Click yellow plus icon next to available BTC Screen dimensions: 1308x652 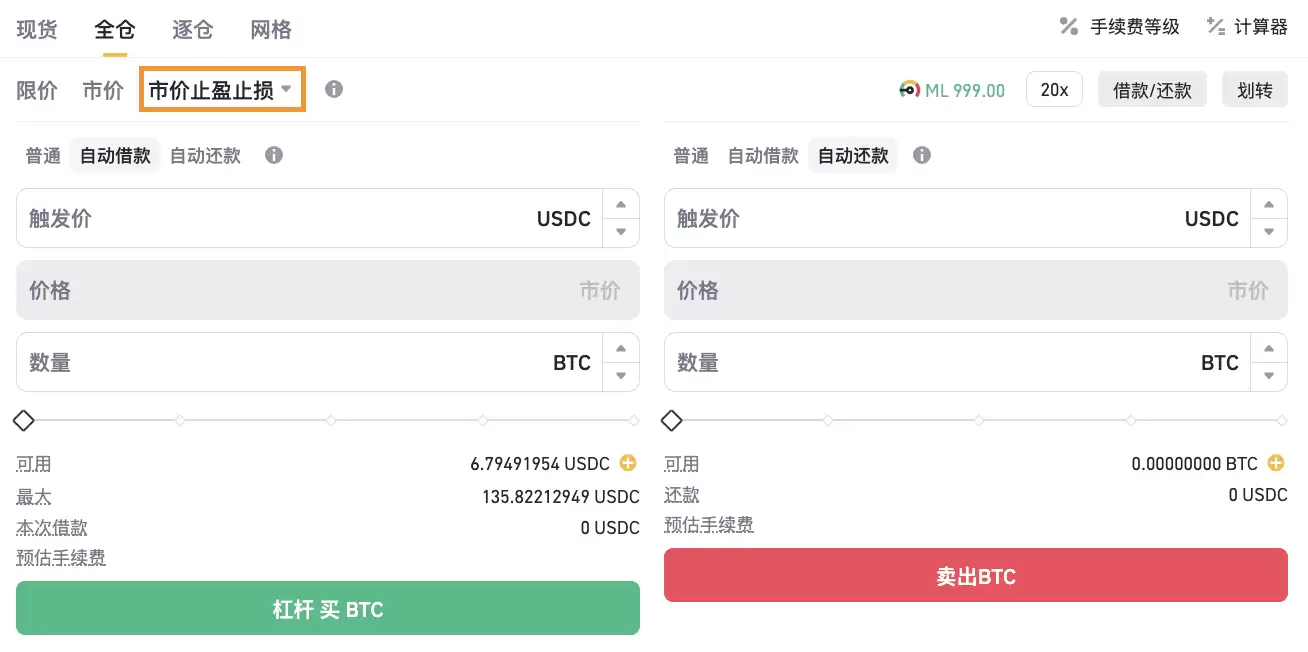pyautogui.click(x=1276, y=463)
